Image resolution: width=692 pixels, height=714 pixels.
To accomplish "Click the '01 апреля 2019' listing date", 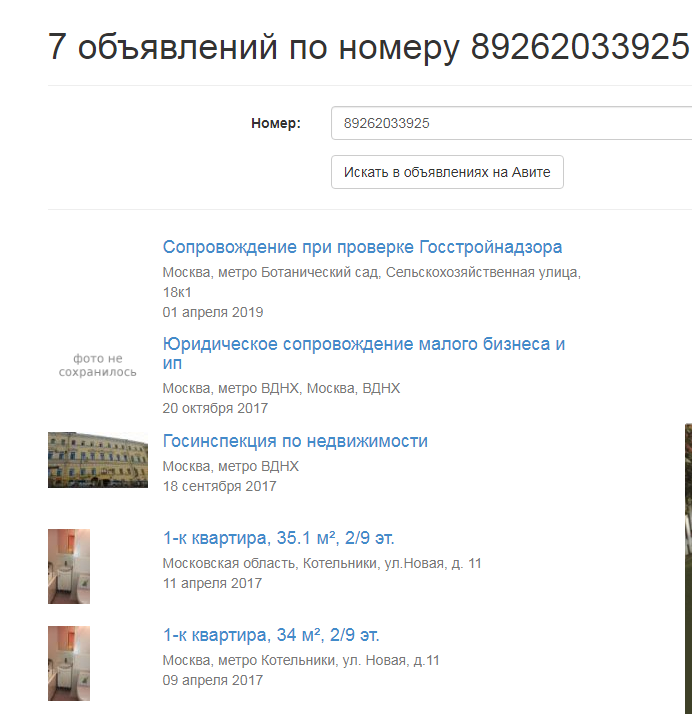I will click(213, 312).
